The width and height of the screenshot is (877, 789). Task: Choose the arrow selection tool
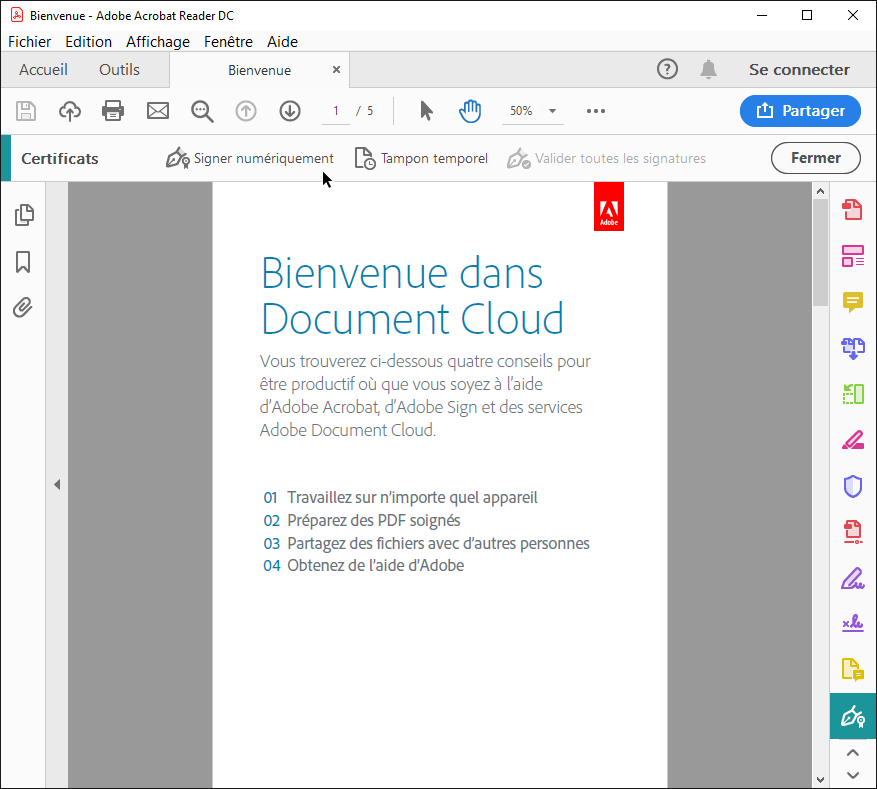(x=426, y=111)
